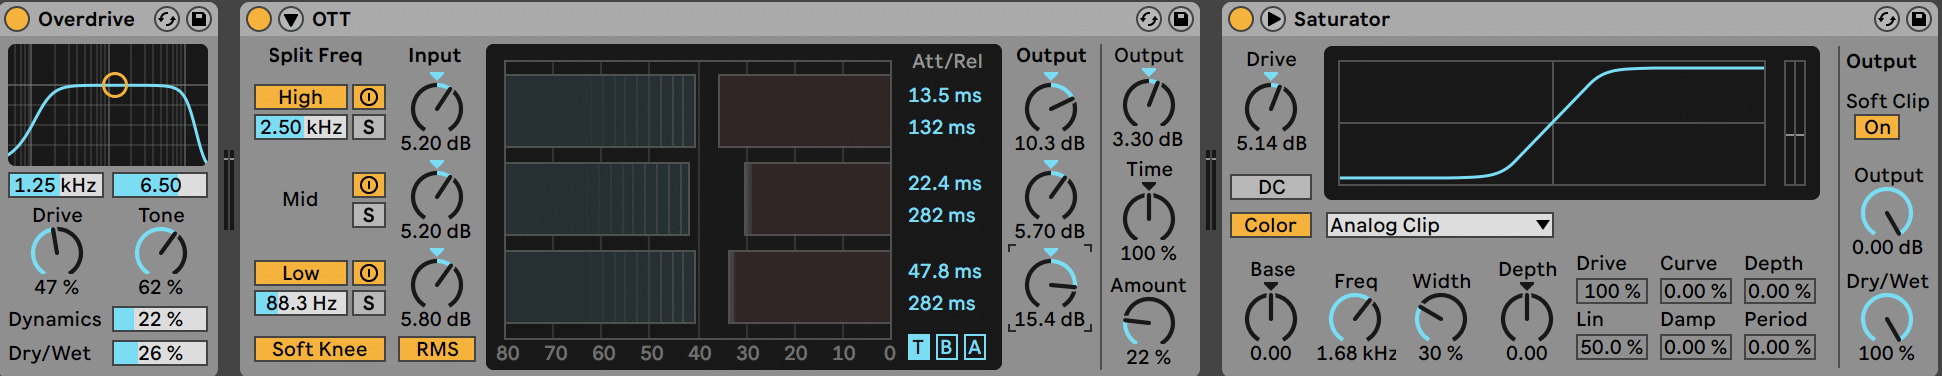Click the Saturator color Depth knob
This screenshot has height=376, width=1942.
click(1527, 317)
